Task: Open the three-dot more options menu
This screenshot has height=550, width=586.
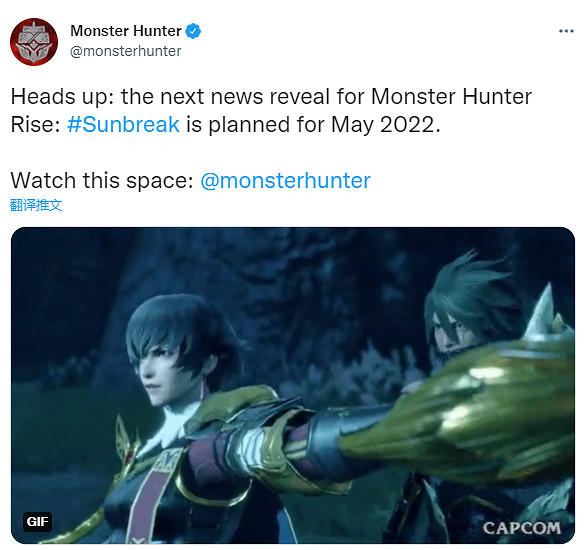Action: tap(566, 31)
